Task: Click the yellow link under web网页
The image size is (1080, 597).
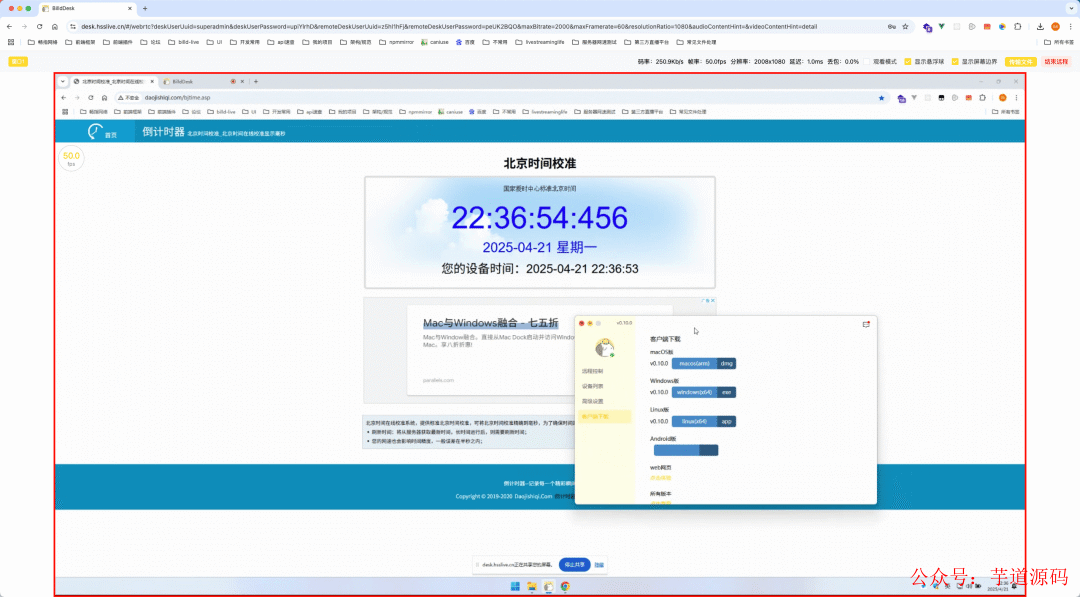Action: (x=661, y=478)
